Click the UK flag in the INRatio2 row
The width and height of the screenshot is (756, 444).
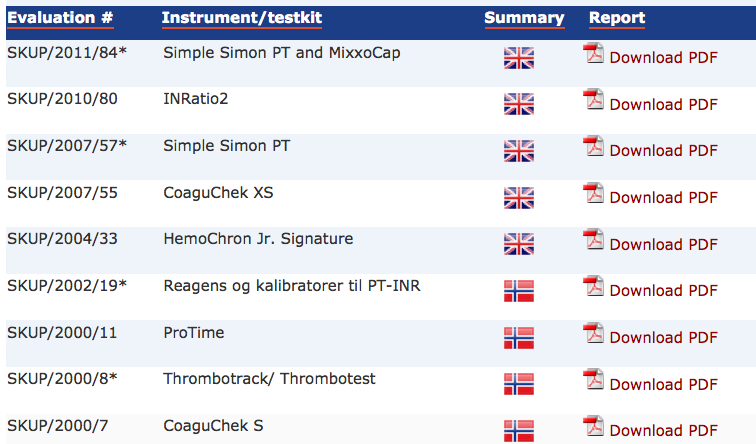click(x=519, y=104)
